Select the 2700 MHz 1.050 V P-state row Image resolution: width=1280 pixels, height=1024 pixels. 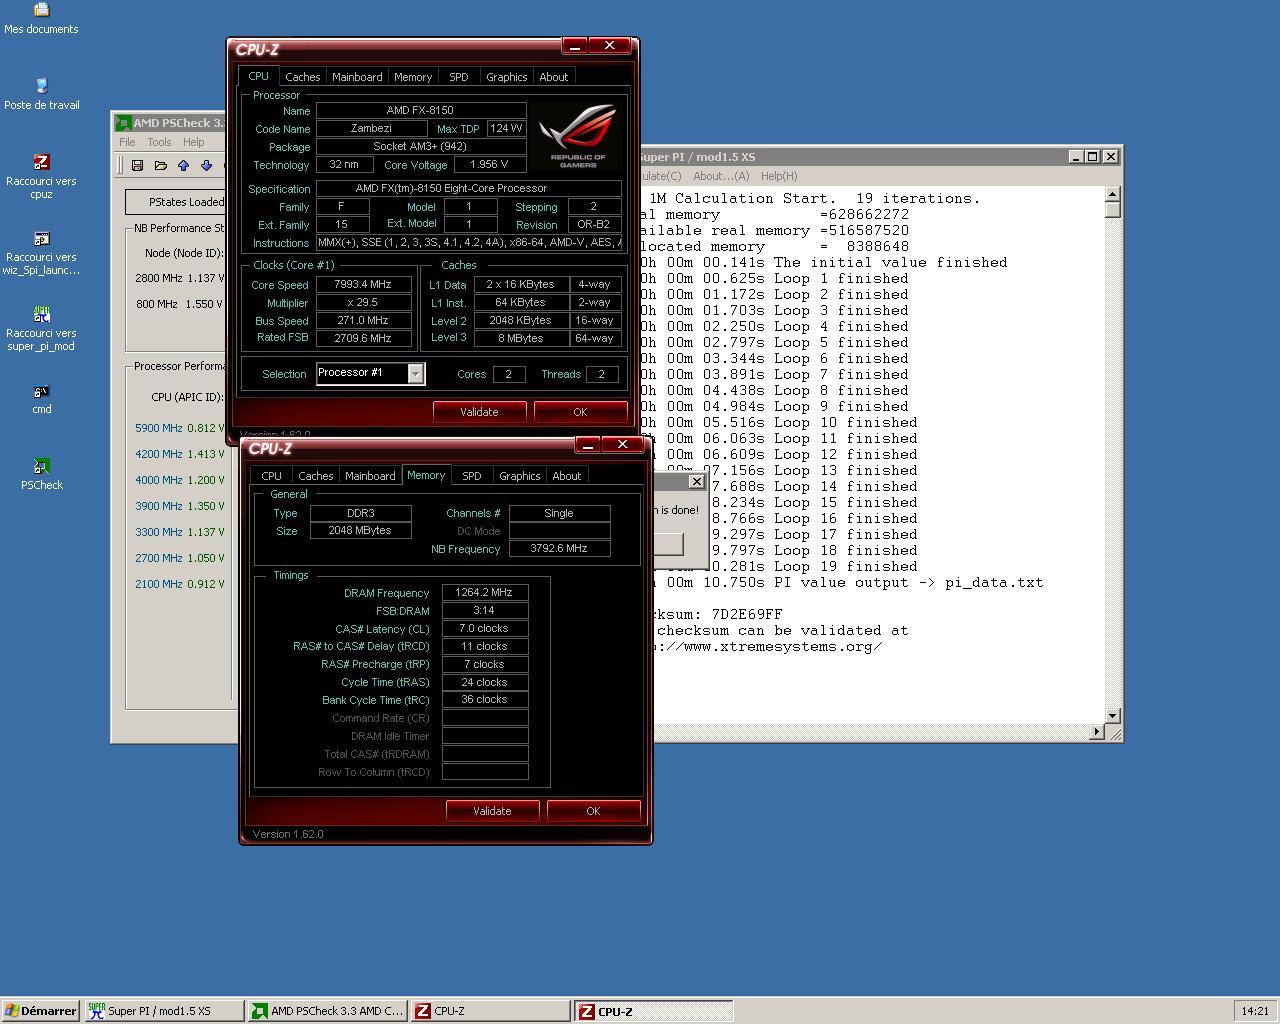pos(180,558)
